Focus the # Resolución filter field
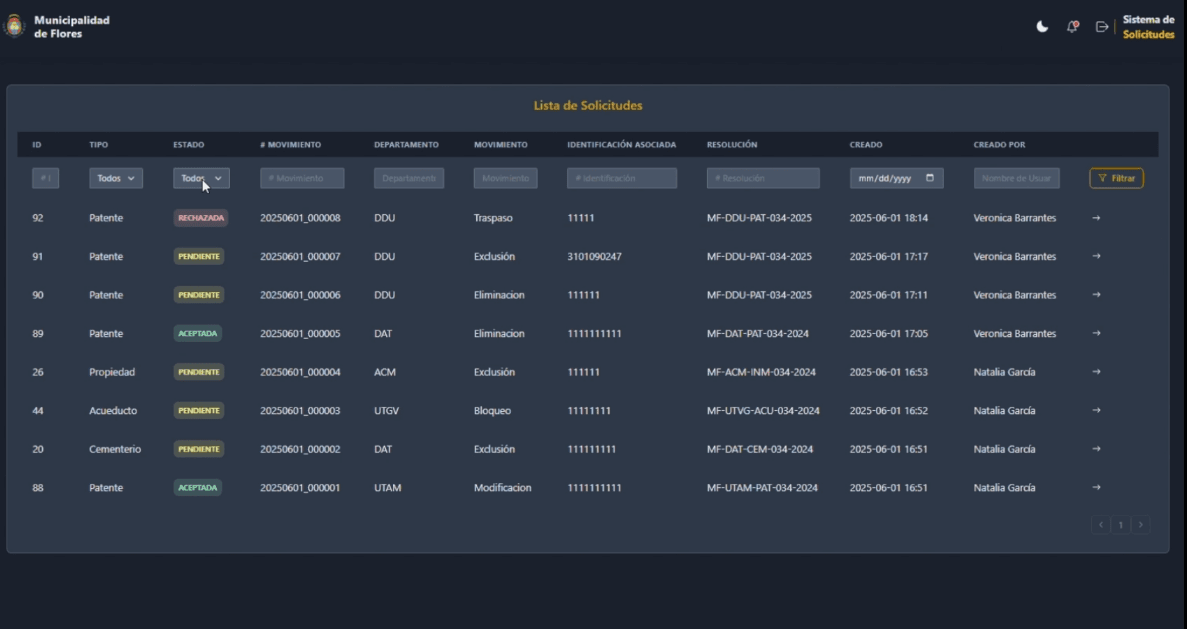Viewport: 1187px width, 629px height. point(763,178)
